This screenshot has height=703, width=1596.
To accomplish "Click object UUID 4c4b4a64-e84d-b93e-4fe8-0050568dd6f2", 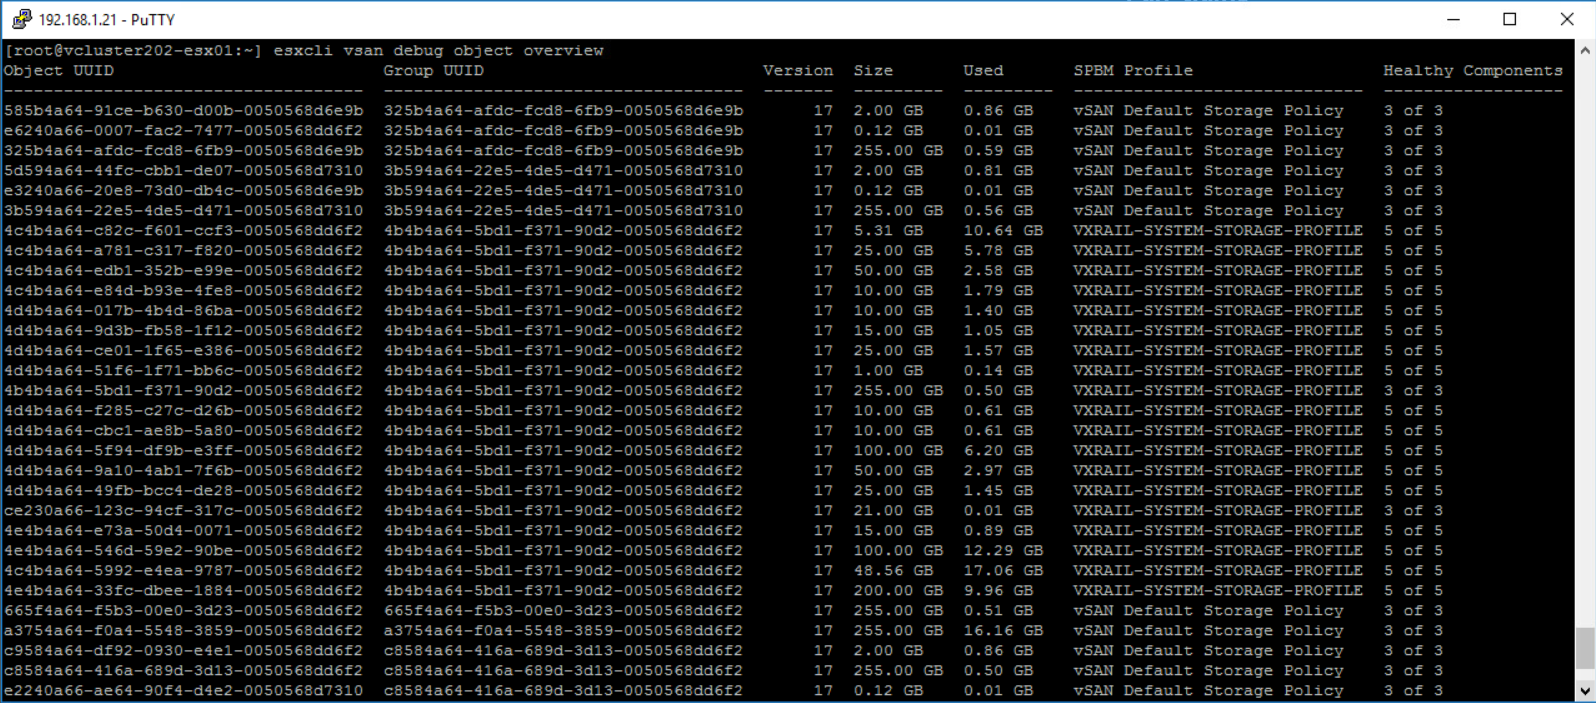I will pos(183,291).
